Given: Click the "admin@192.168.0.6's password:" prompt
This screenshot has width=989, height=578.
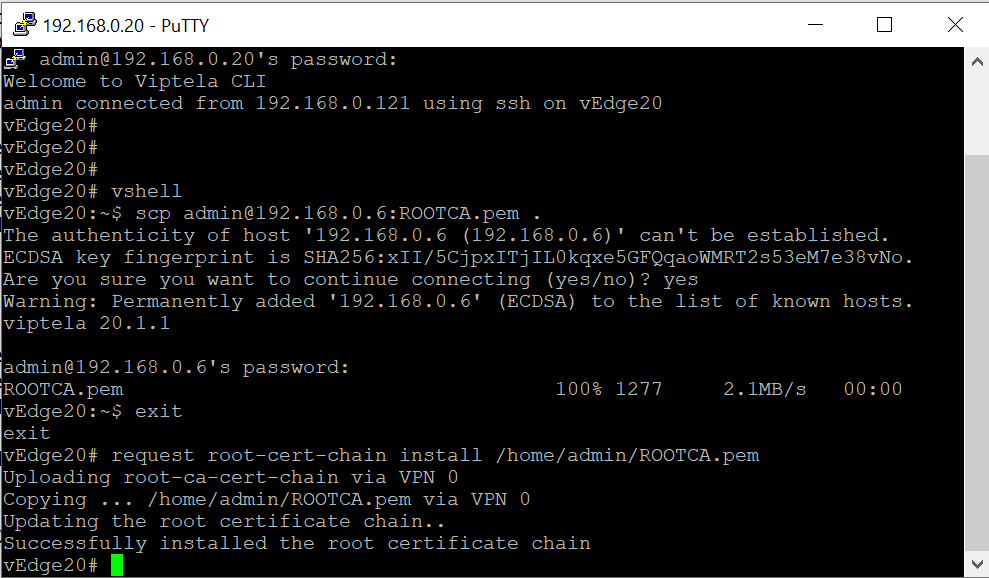Looking at the screenshot, I should 177,367.
